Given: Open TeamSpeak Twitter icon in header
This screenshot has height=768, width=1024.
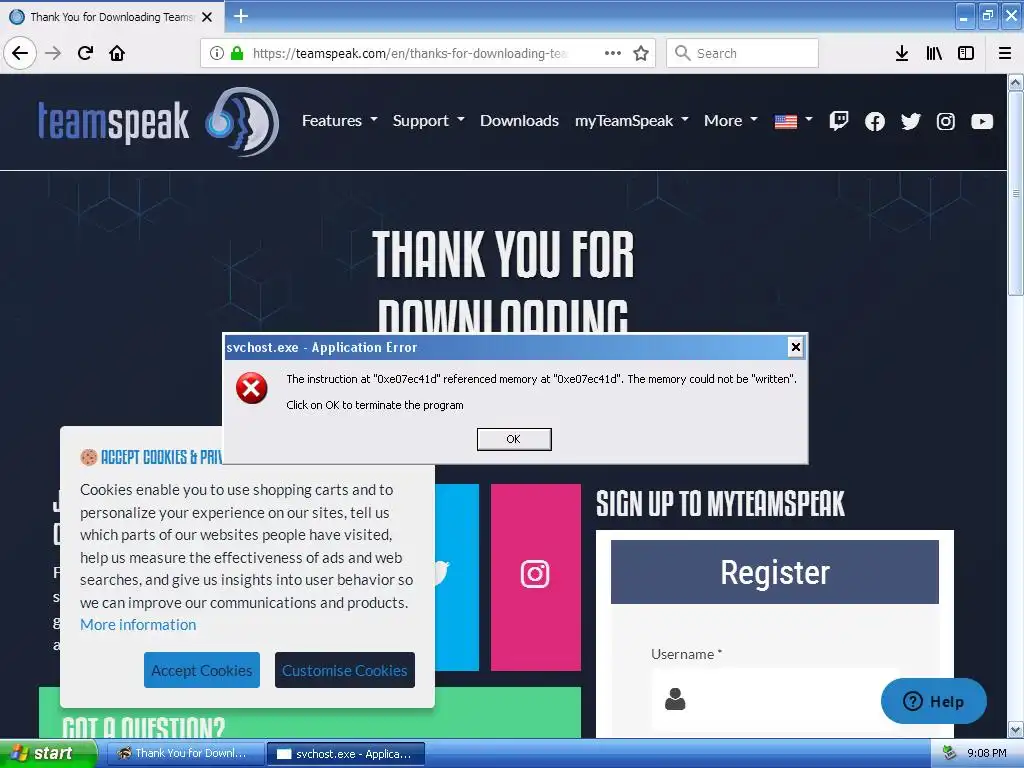Looking at the screenshot, I should (x=910, y=121).
